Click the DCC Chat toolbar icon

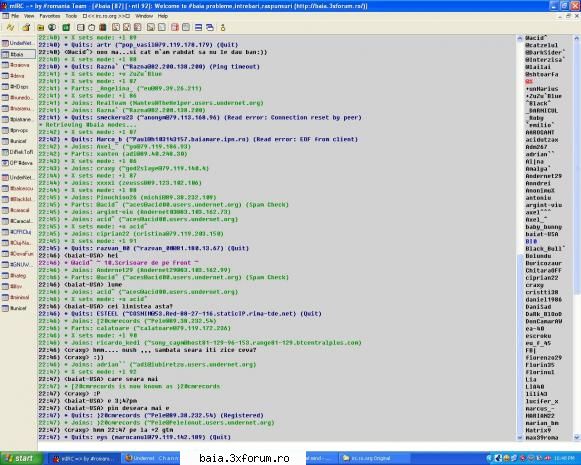127,27
